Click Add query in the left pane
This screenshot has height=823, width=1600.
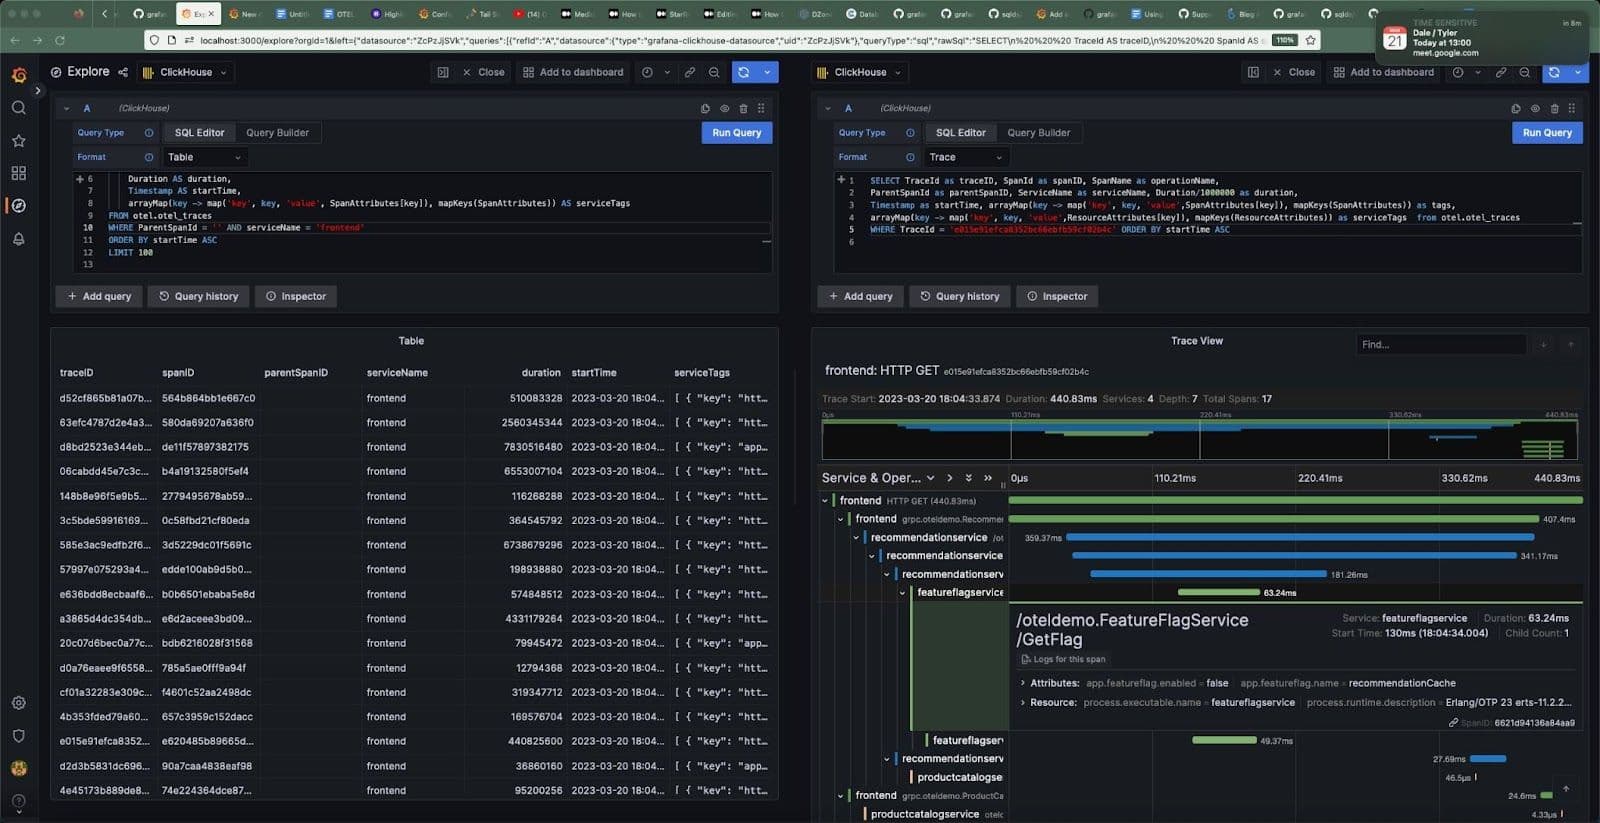click(99, 297)
